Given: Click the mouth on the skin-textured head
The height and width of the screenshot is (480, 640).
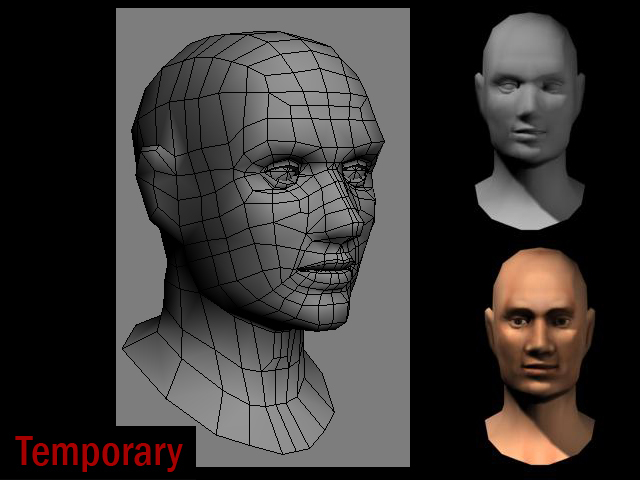Looking at the screenshot, I should (x=537, y=371).
